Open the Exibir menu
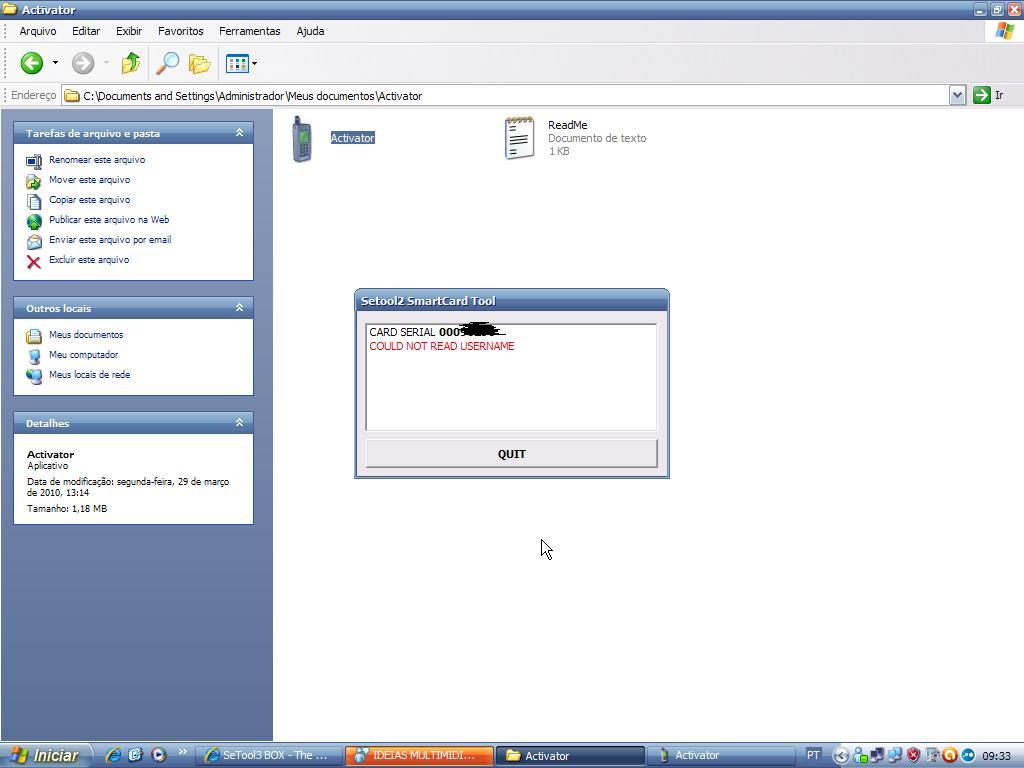1024x768 pixels. pos(129,31)
